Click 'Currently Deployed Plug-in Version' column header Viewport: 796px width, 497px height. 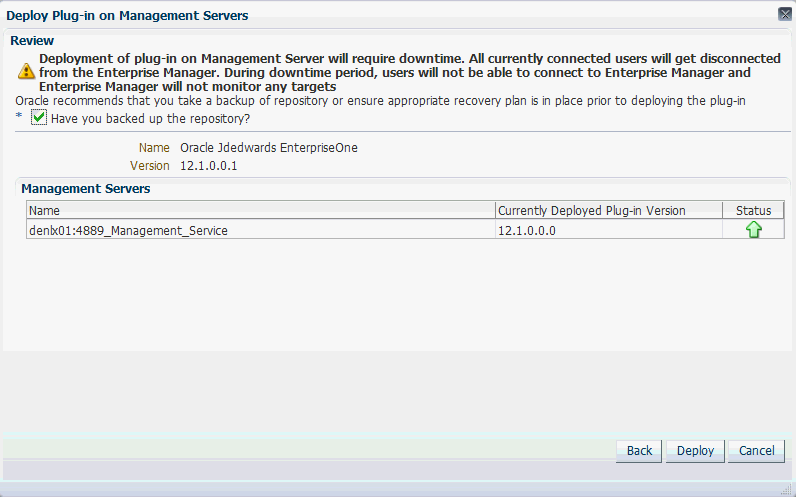[609, 210]
